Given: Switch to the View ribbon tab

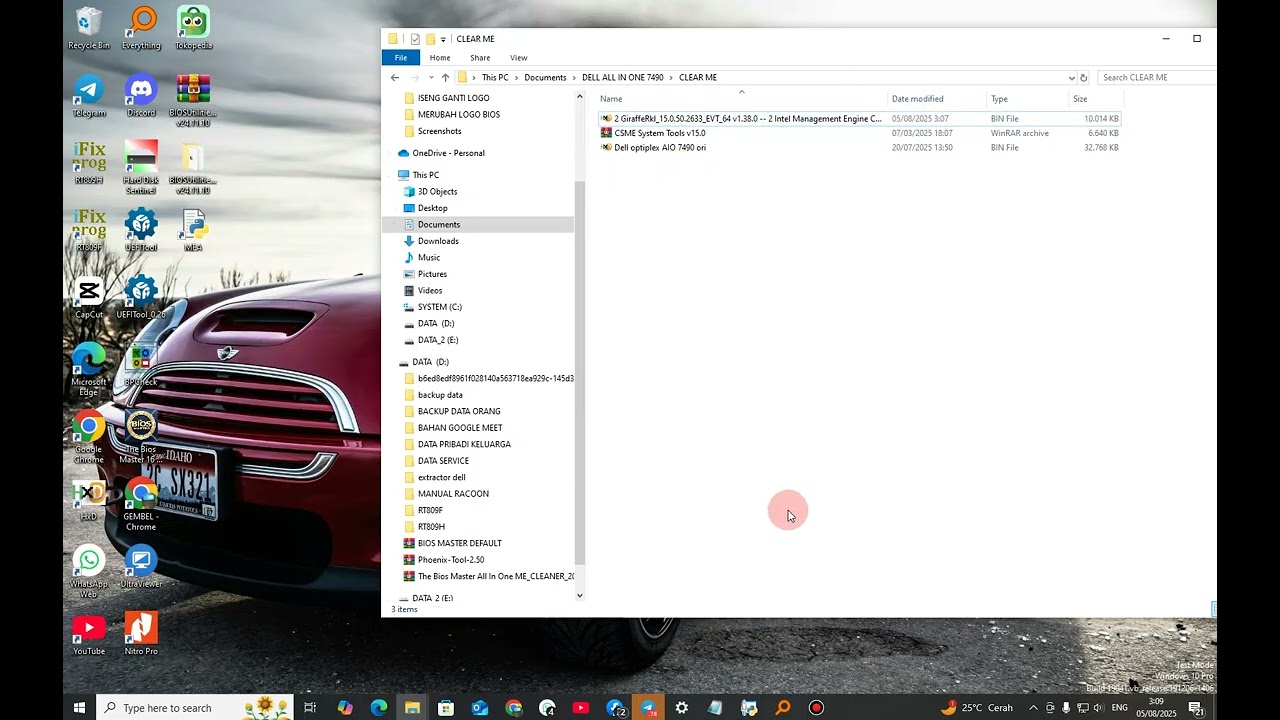Looking at the screenshot, I should point(519,57).
